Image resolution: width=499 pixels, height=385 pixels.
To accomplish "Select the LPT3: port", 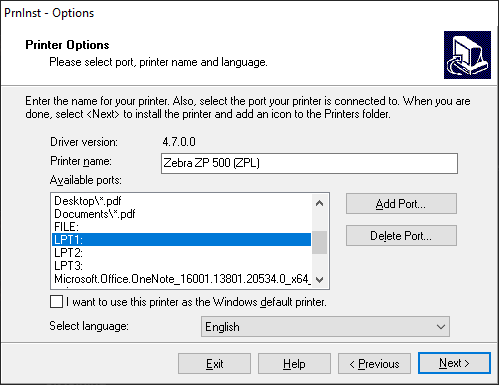I will (182, 266).
